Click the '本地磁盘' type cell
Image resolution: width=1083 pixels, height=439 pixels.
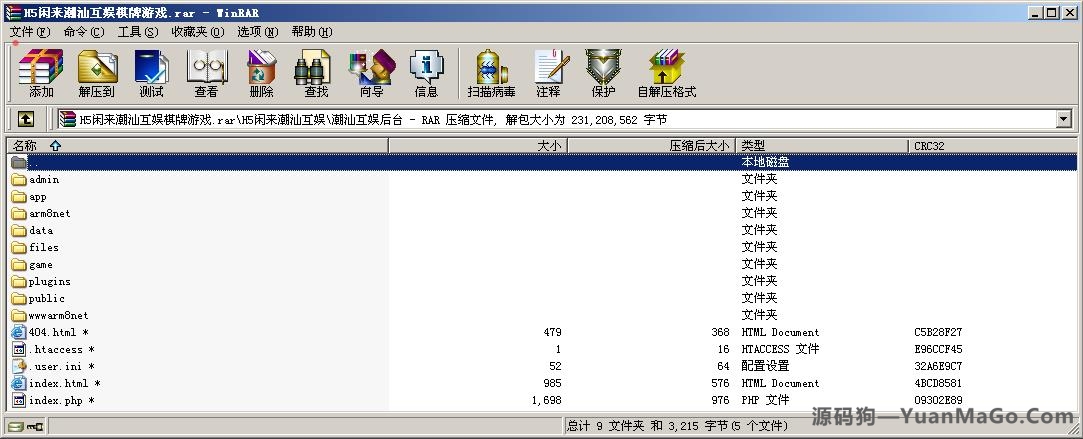[765, 162]
